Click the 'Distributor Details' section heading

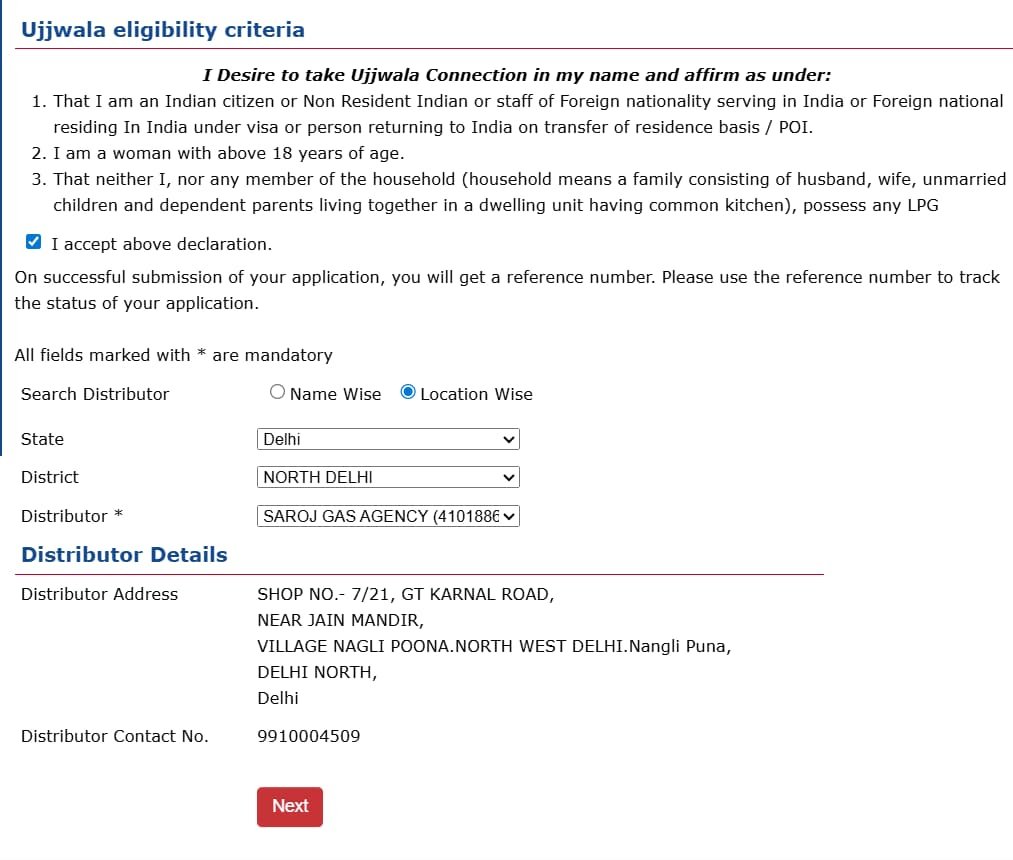(x=124, y=555)
